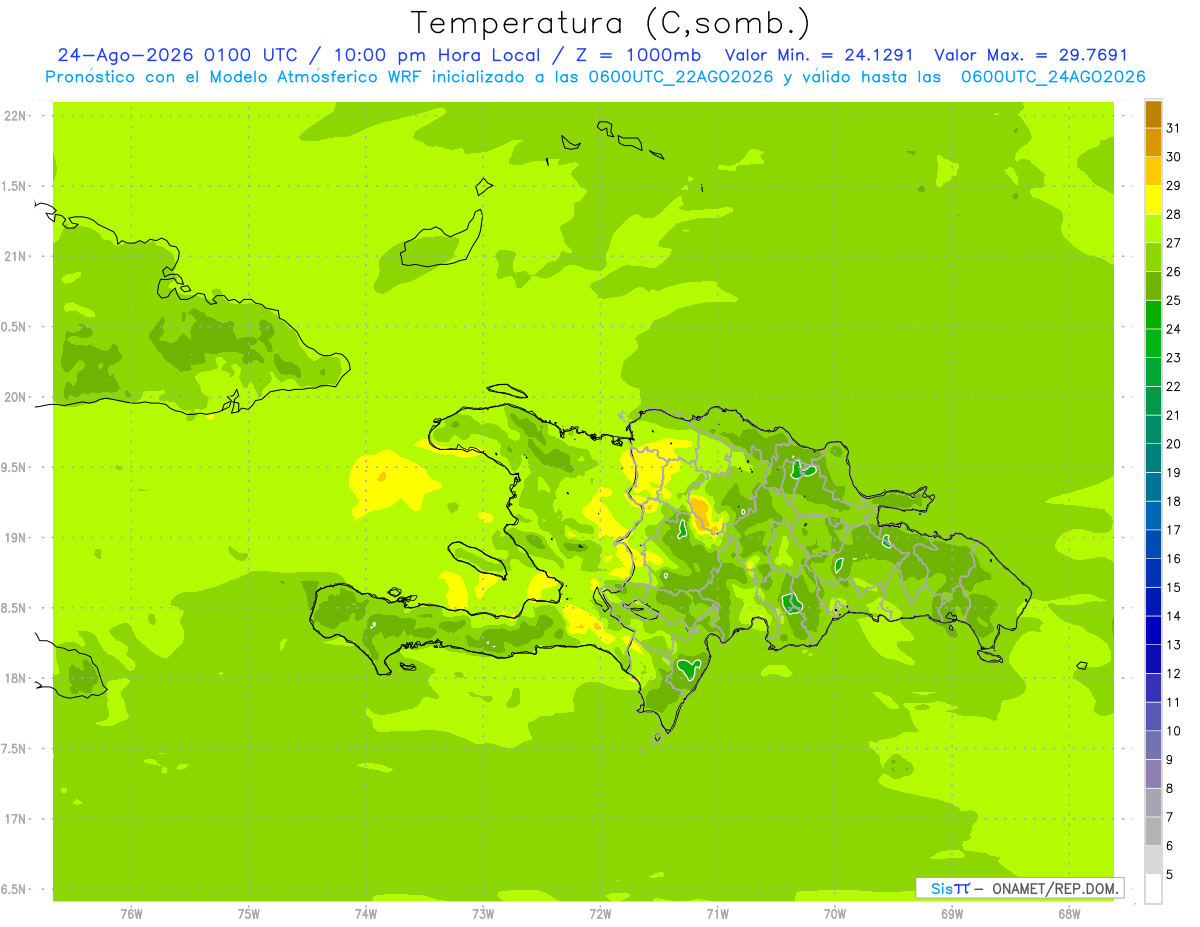This screenshot has height=927, width=1200.
Task: Click the "20N" latitude label
Action: (x=14, y=397)
